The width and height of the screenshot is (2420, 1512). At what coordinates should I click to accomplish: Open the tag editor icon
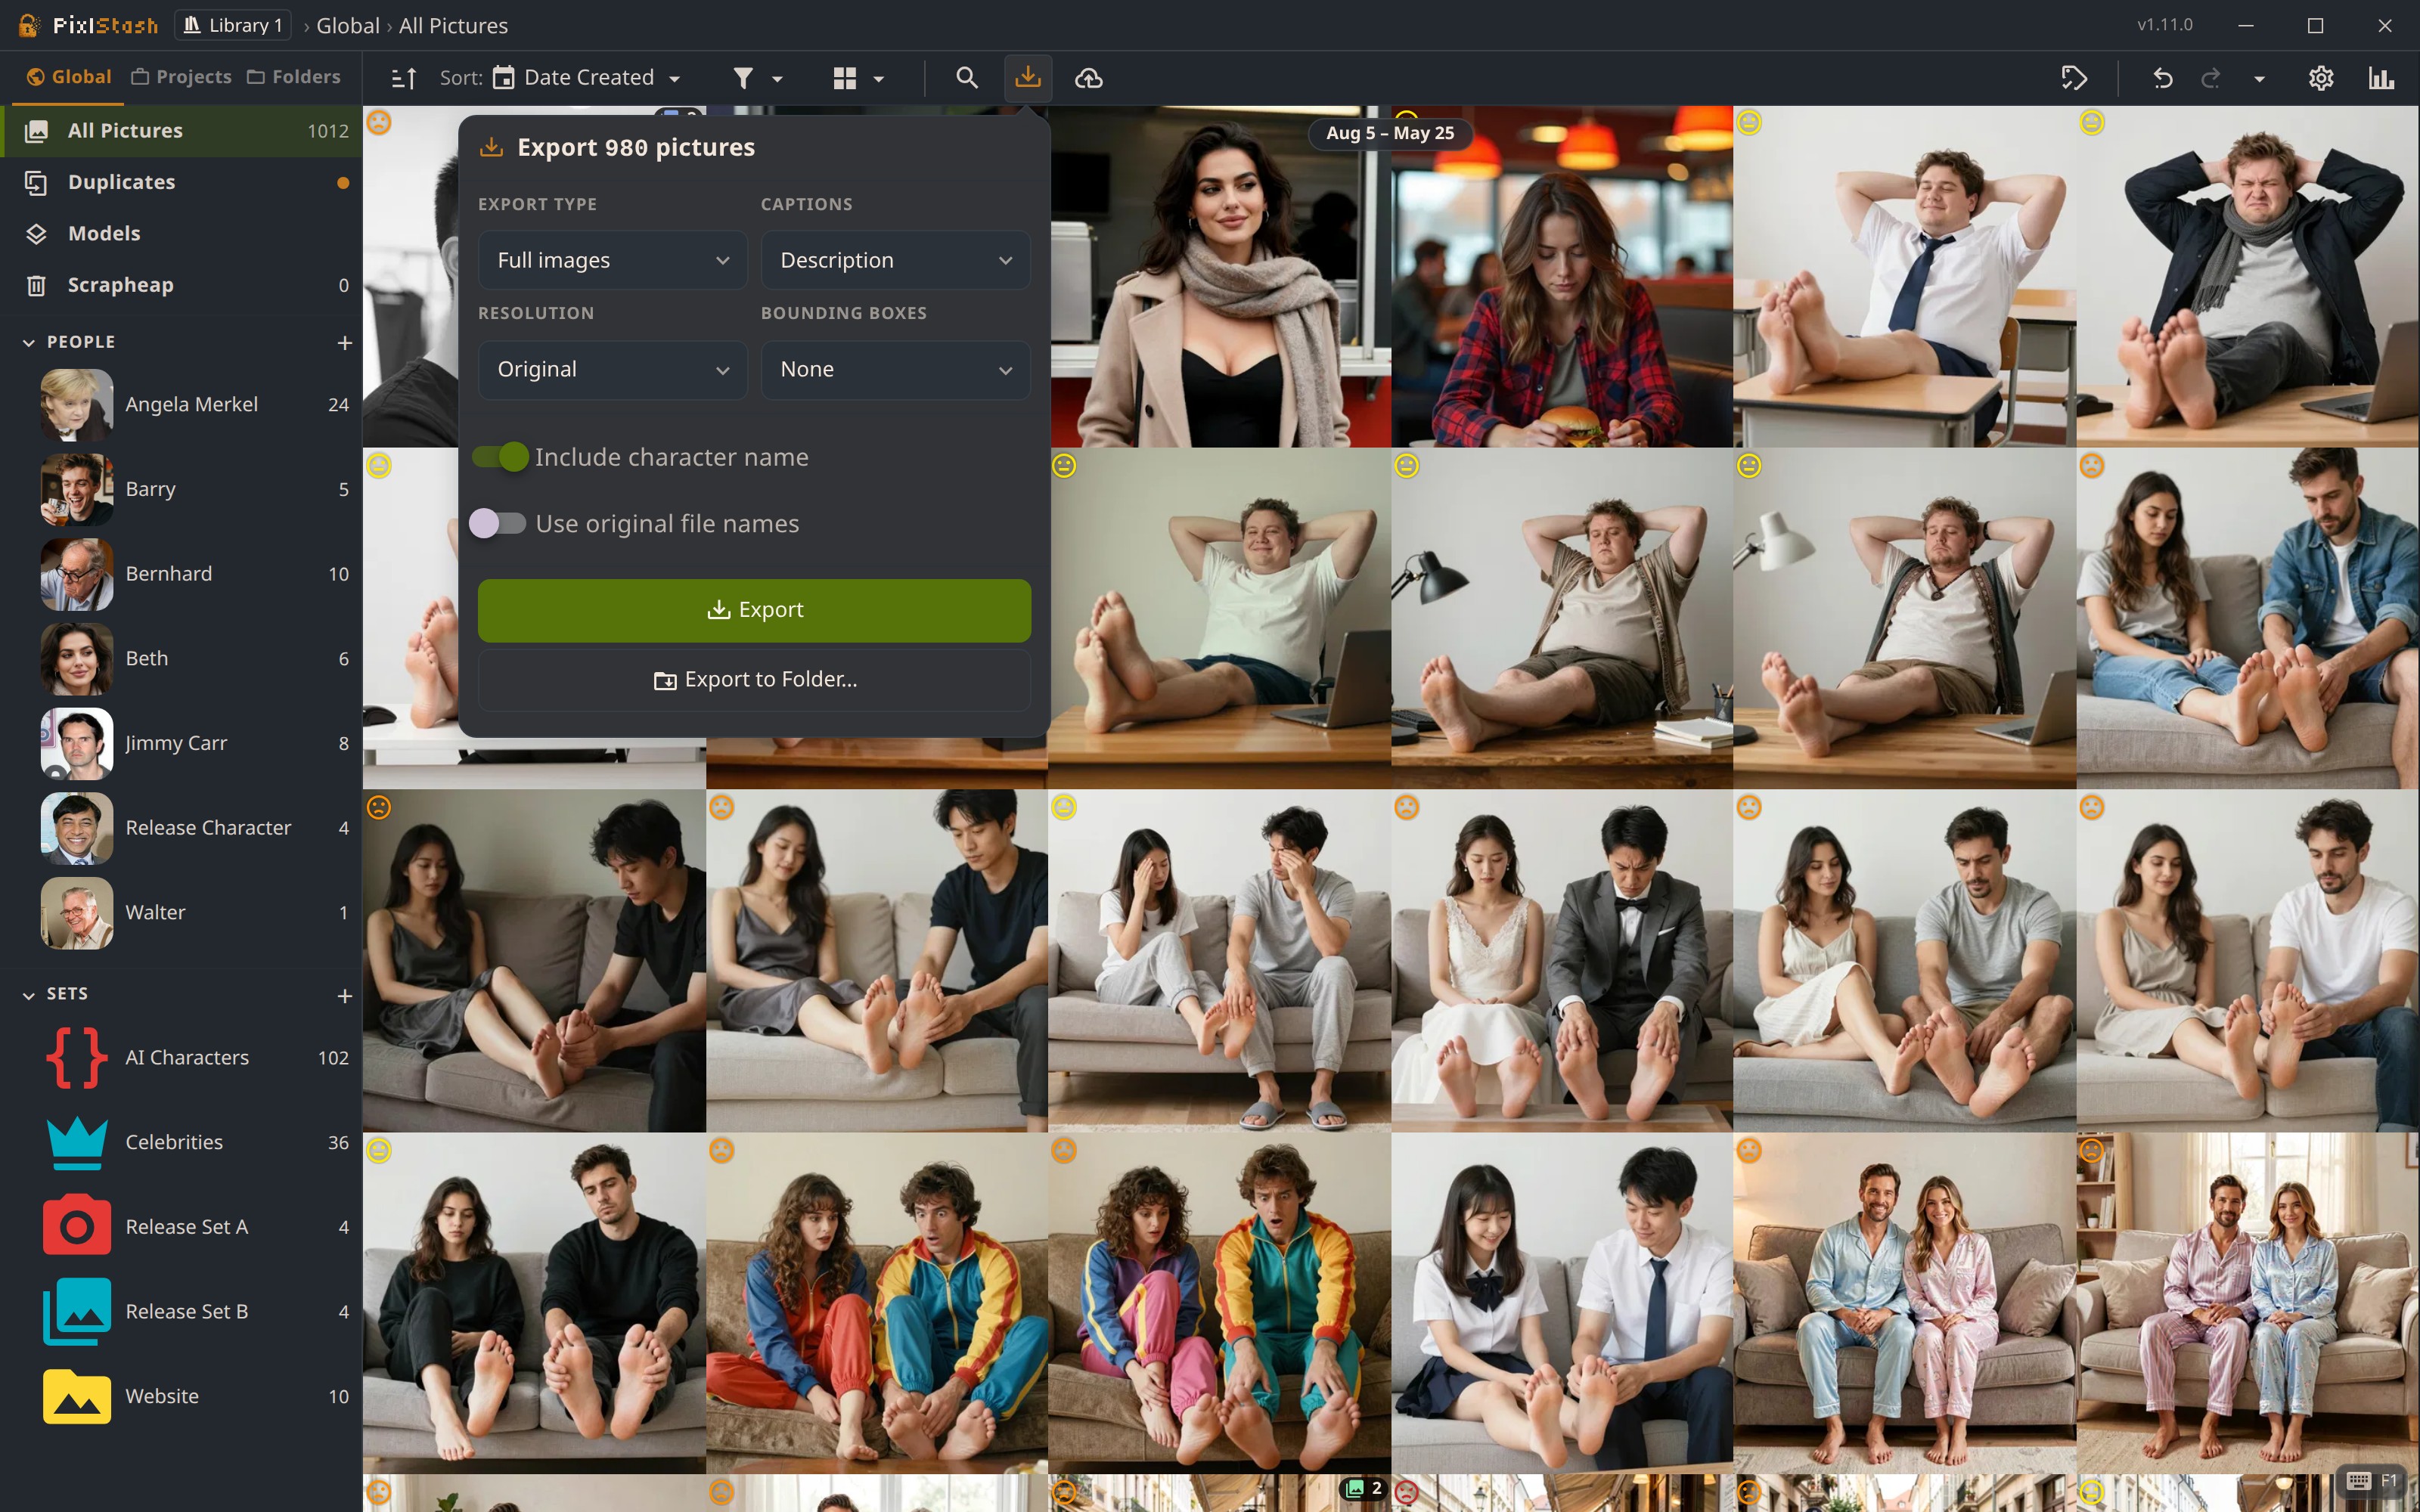pyautogui.click(x=2074, y=78)
